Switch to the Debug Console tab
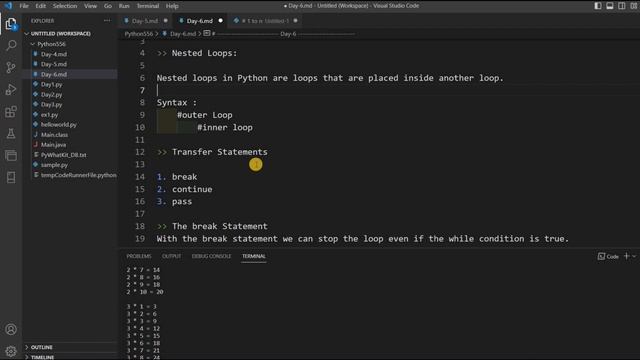Viewport: 640px width, 360px height. [211, 256]
